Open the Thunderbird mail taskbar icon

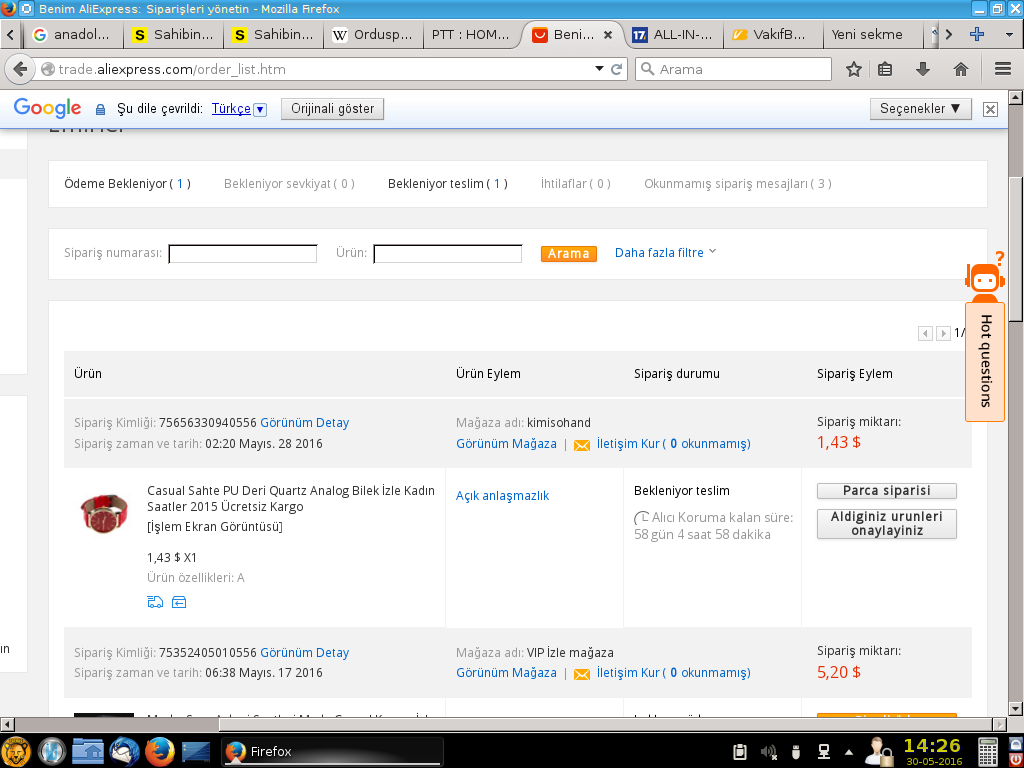tap(124, 752)
